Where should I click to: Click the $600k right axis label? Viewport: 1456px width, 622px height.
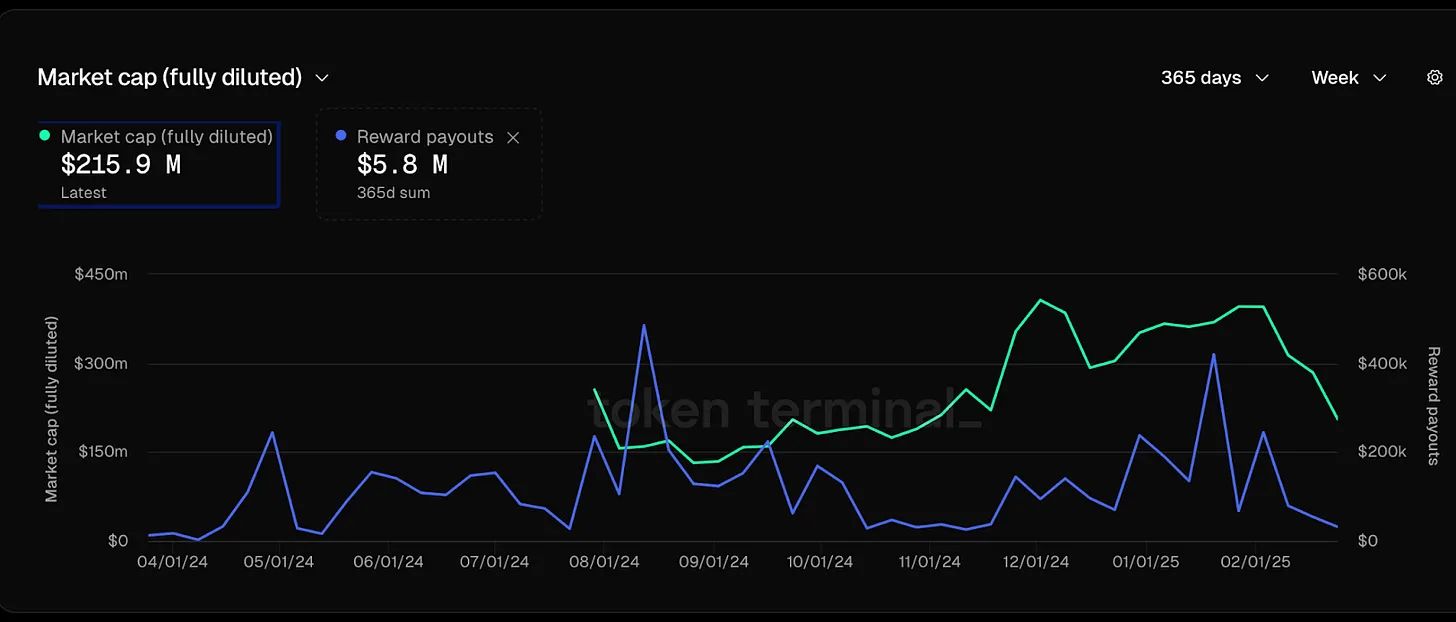(x=1382, y=274)
